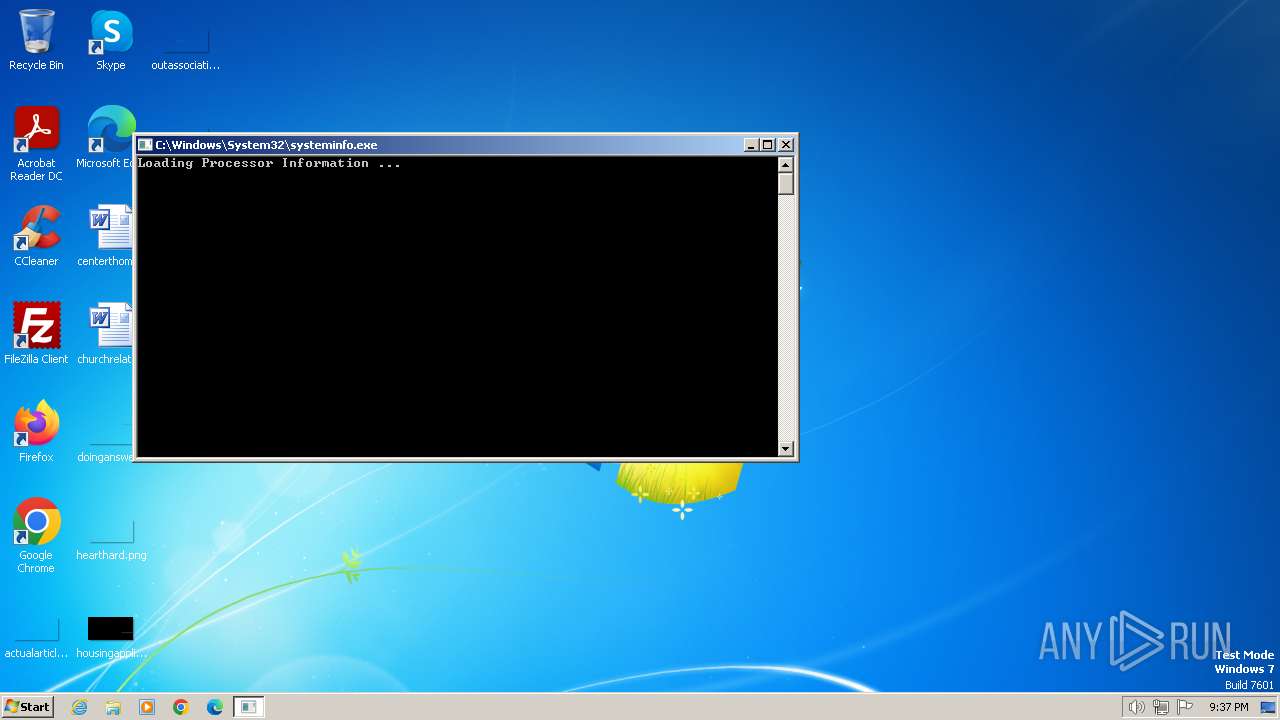The image size is (1280, 720).
Task: Open Microsoft Edge desktop shortcut
Action: pyautogui.click(x=108, y=138)
